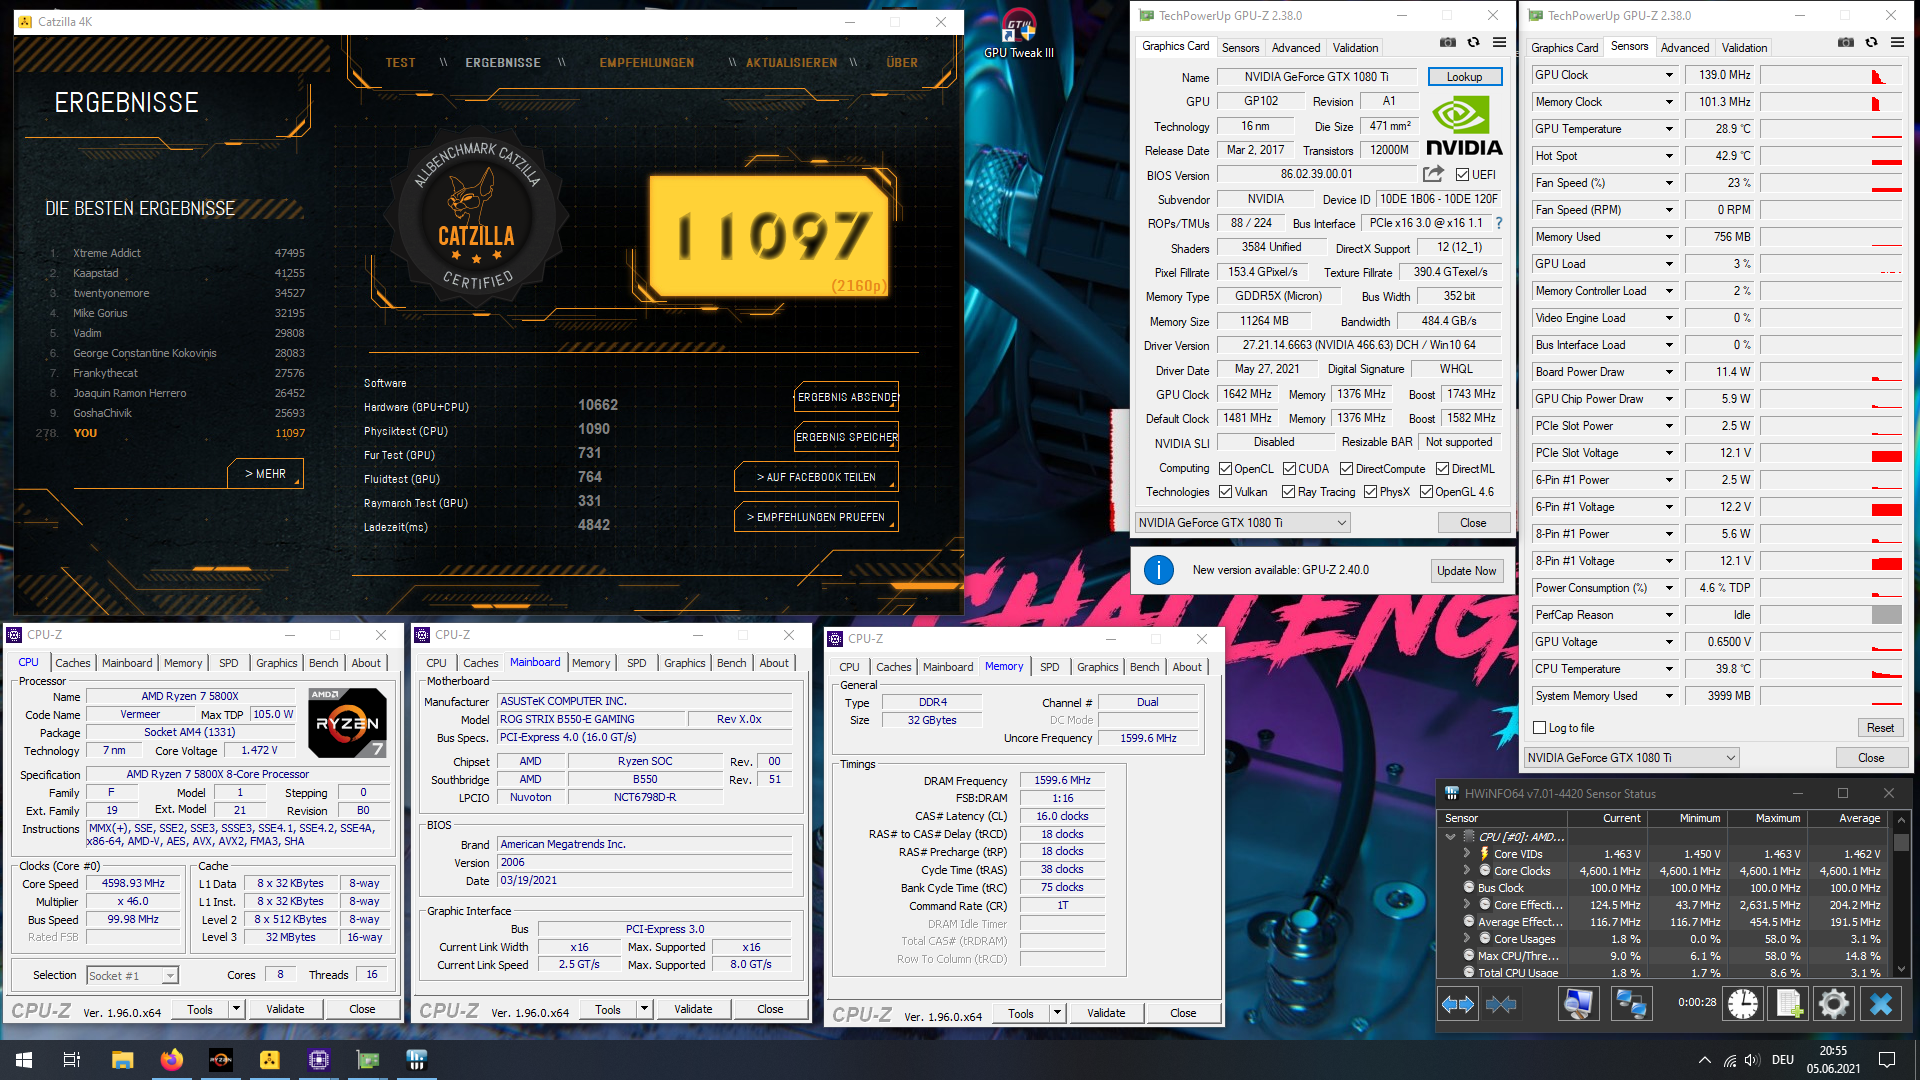Open hamburger menu in GPU-Z Sensors window
1920x1080 pixels.
[1897, 42]
